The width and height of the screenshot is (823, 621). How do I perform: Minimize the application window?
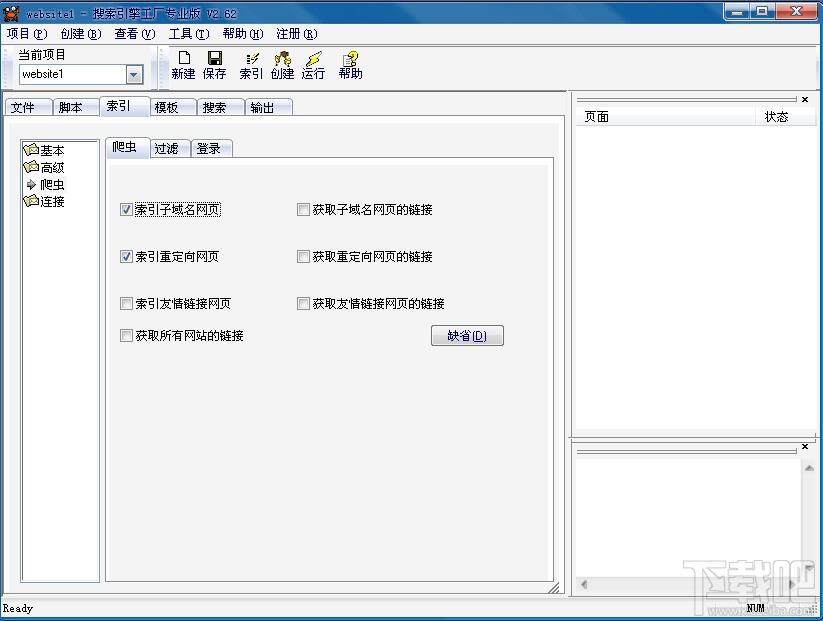coord(737,12)
